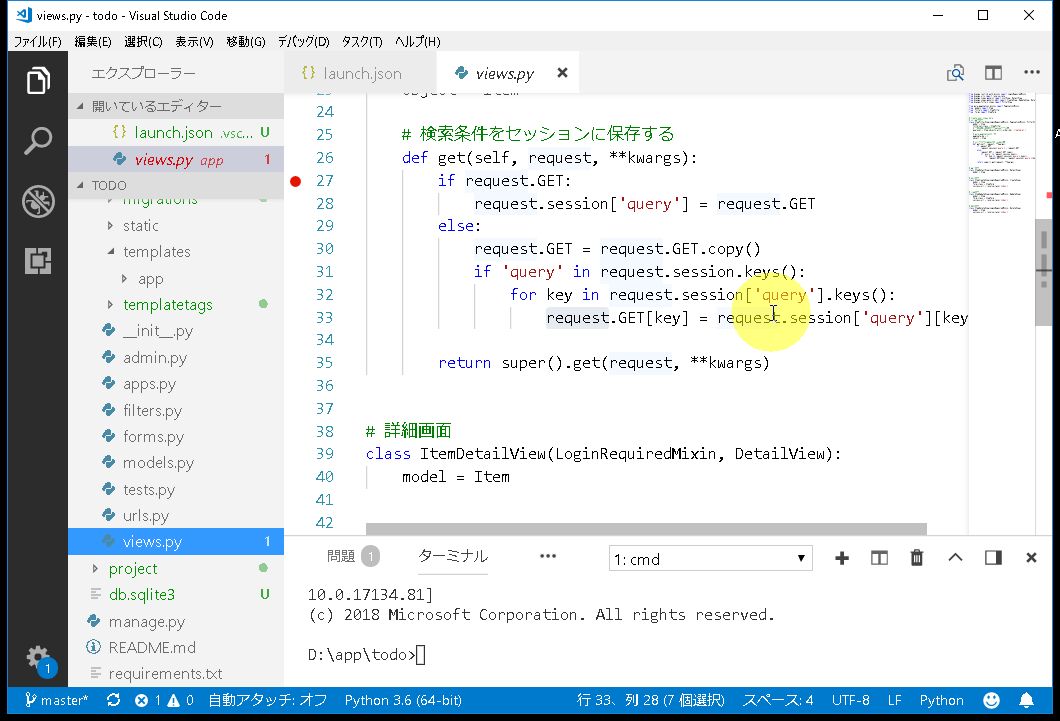
Task: Open the terminal selector dropdown '1: cmd'
Action: tap(710, 559)
